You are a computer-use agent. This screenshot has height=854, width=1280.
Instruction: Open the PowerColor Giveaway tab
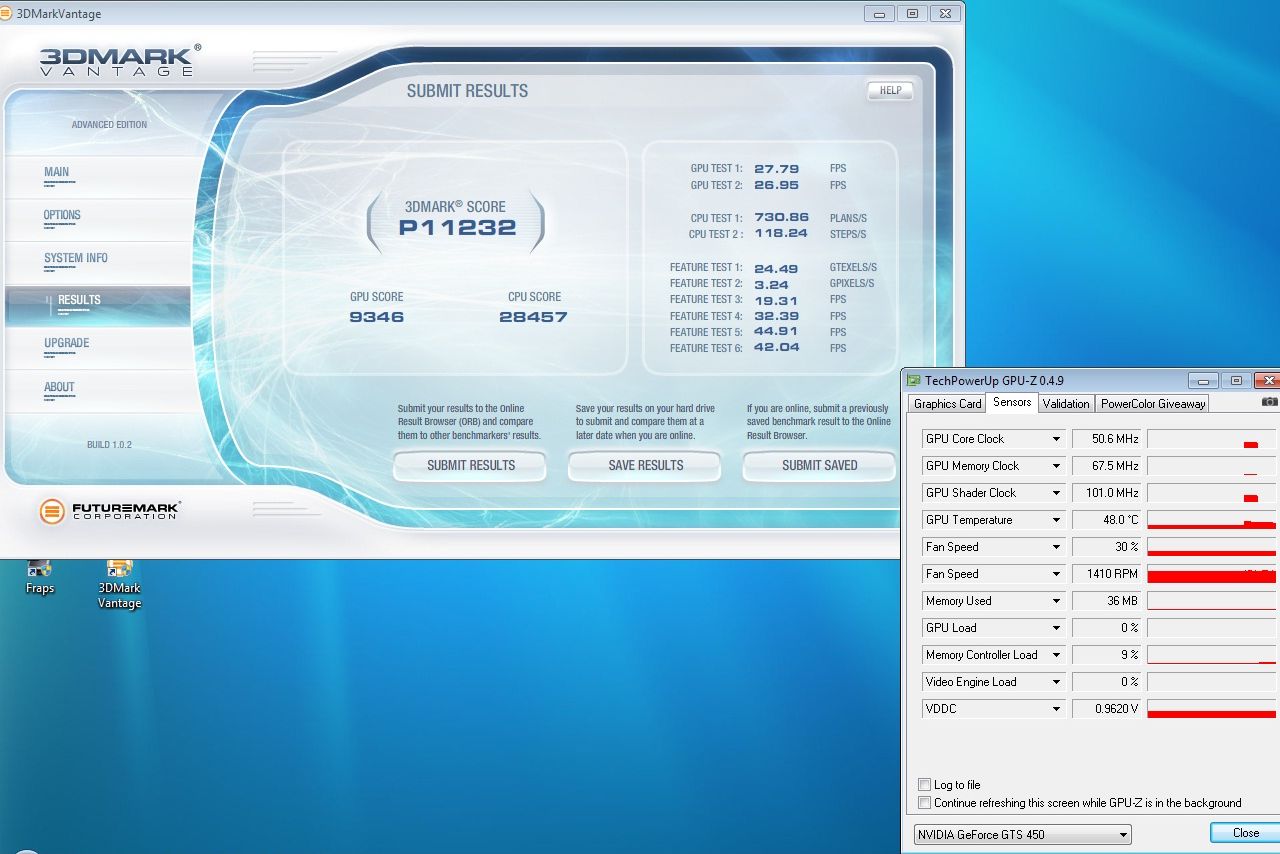tap(1153, 404)
